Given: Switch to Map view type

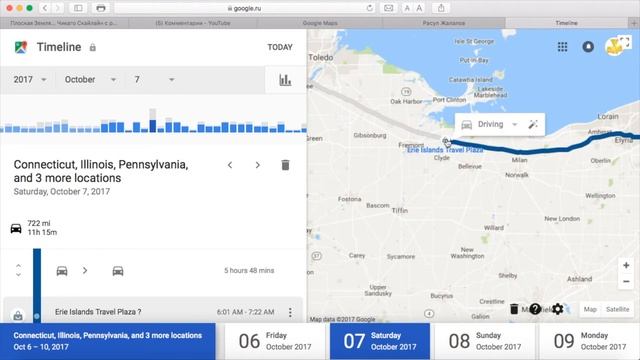Looking at the screenshot, I should point(590,309).
